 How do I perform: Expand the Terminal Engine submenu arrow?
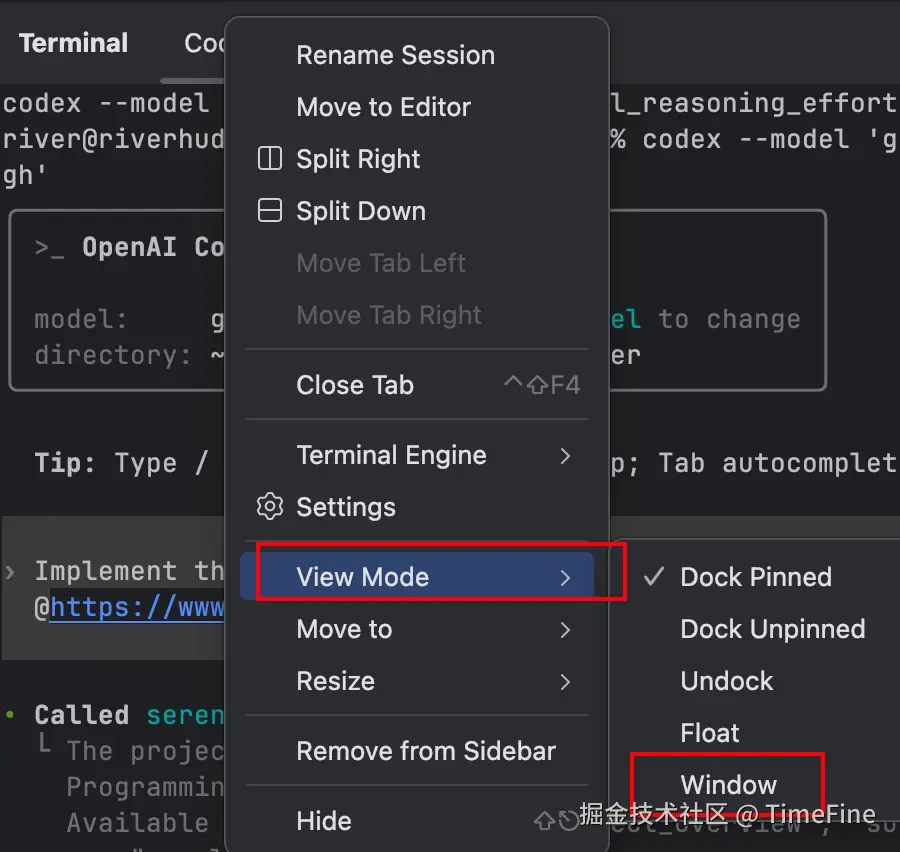565,456
